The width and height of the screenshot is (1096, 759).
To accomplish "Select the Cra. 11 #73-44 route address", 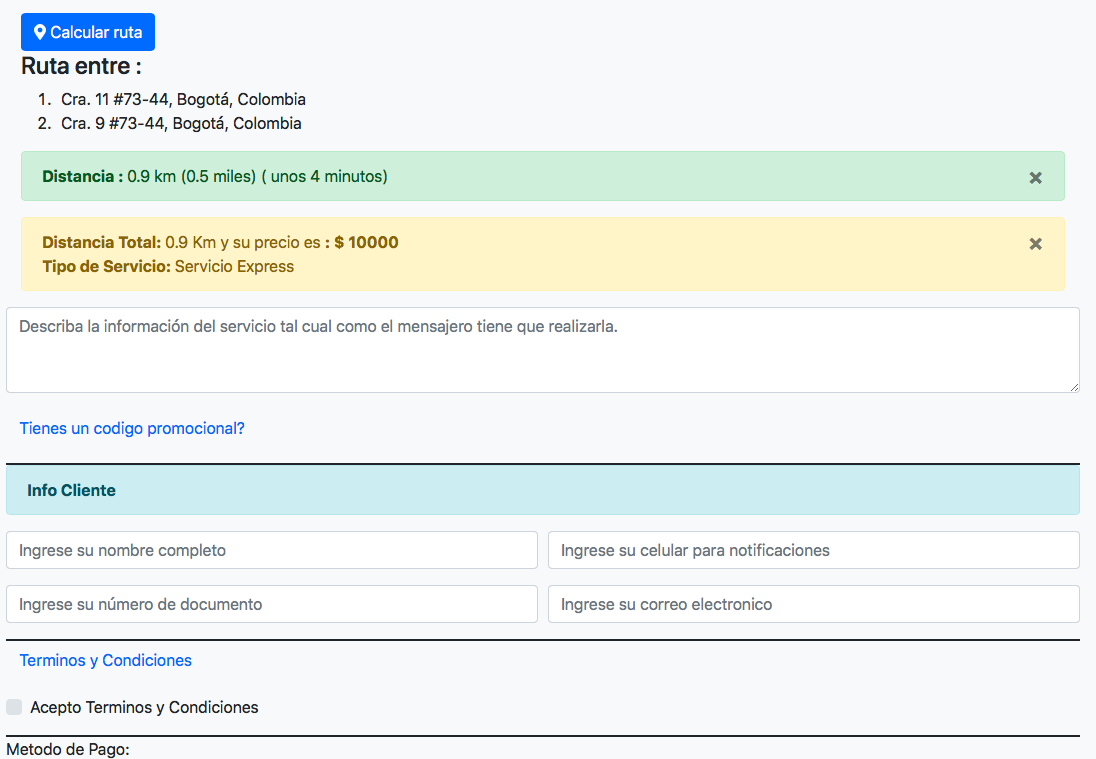I will pos(183,99).
